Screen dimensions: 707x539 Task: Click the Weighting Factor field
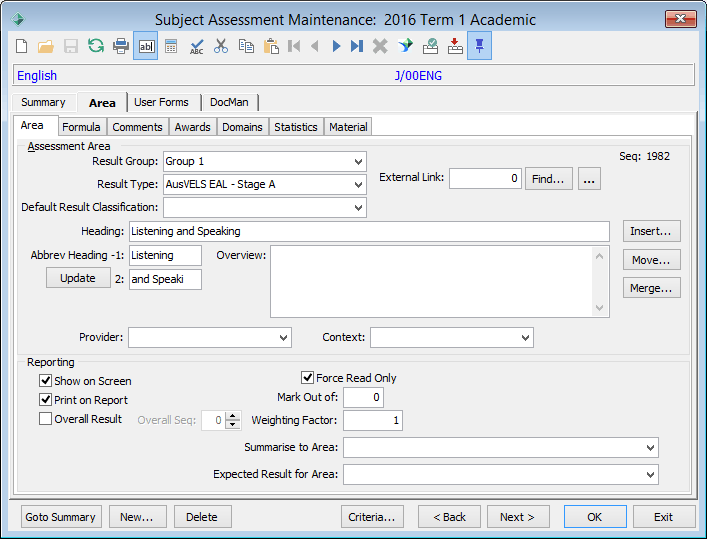click(x=373, y=420)
